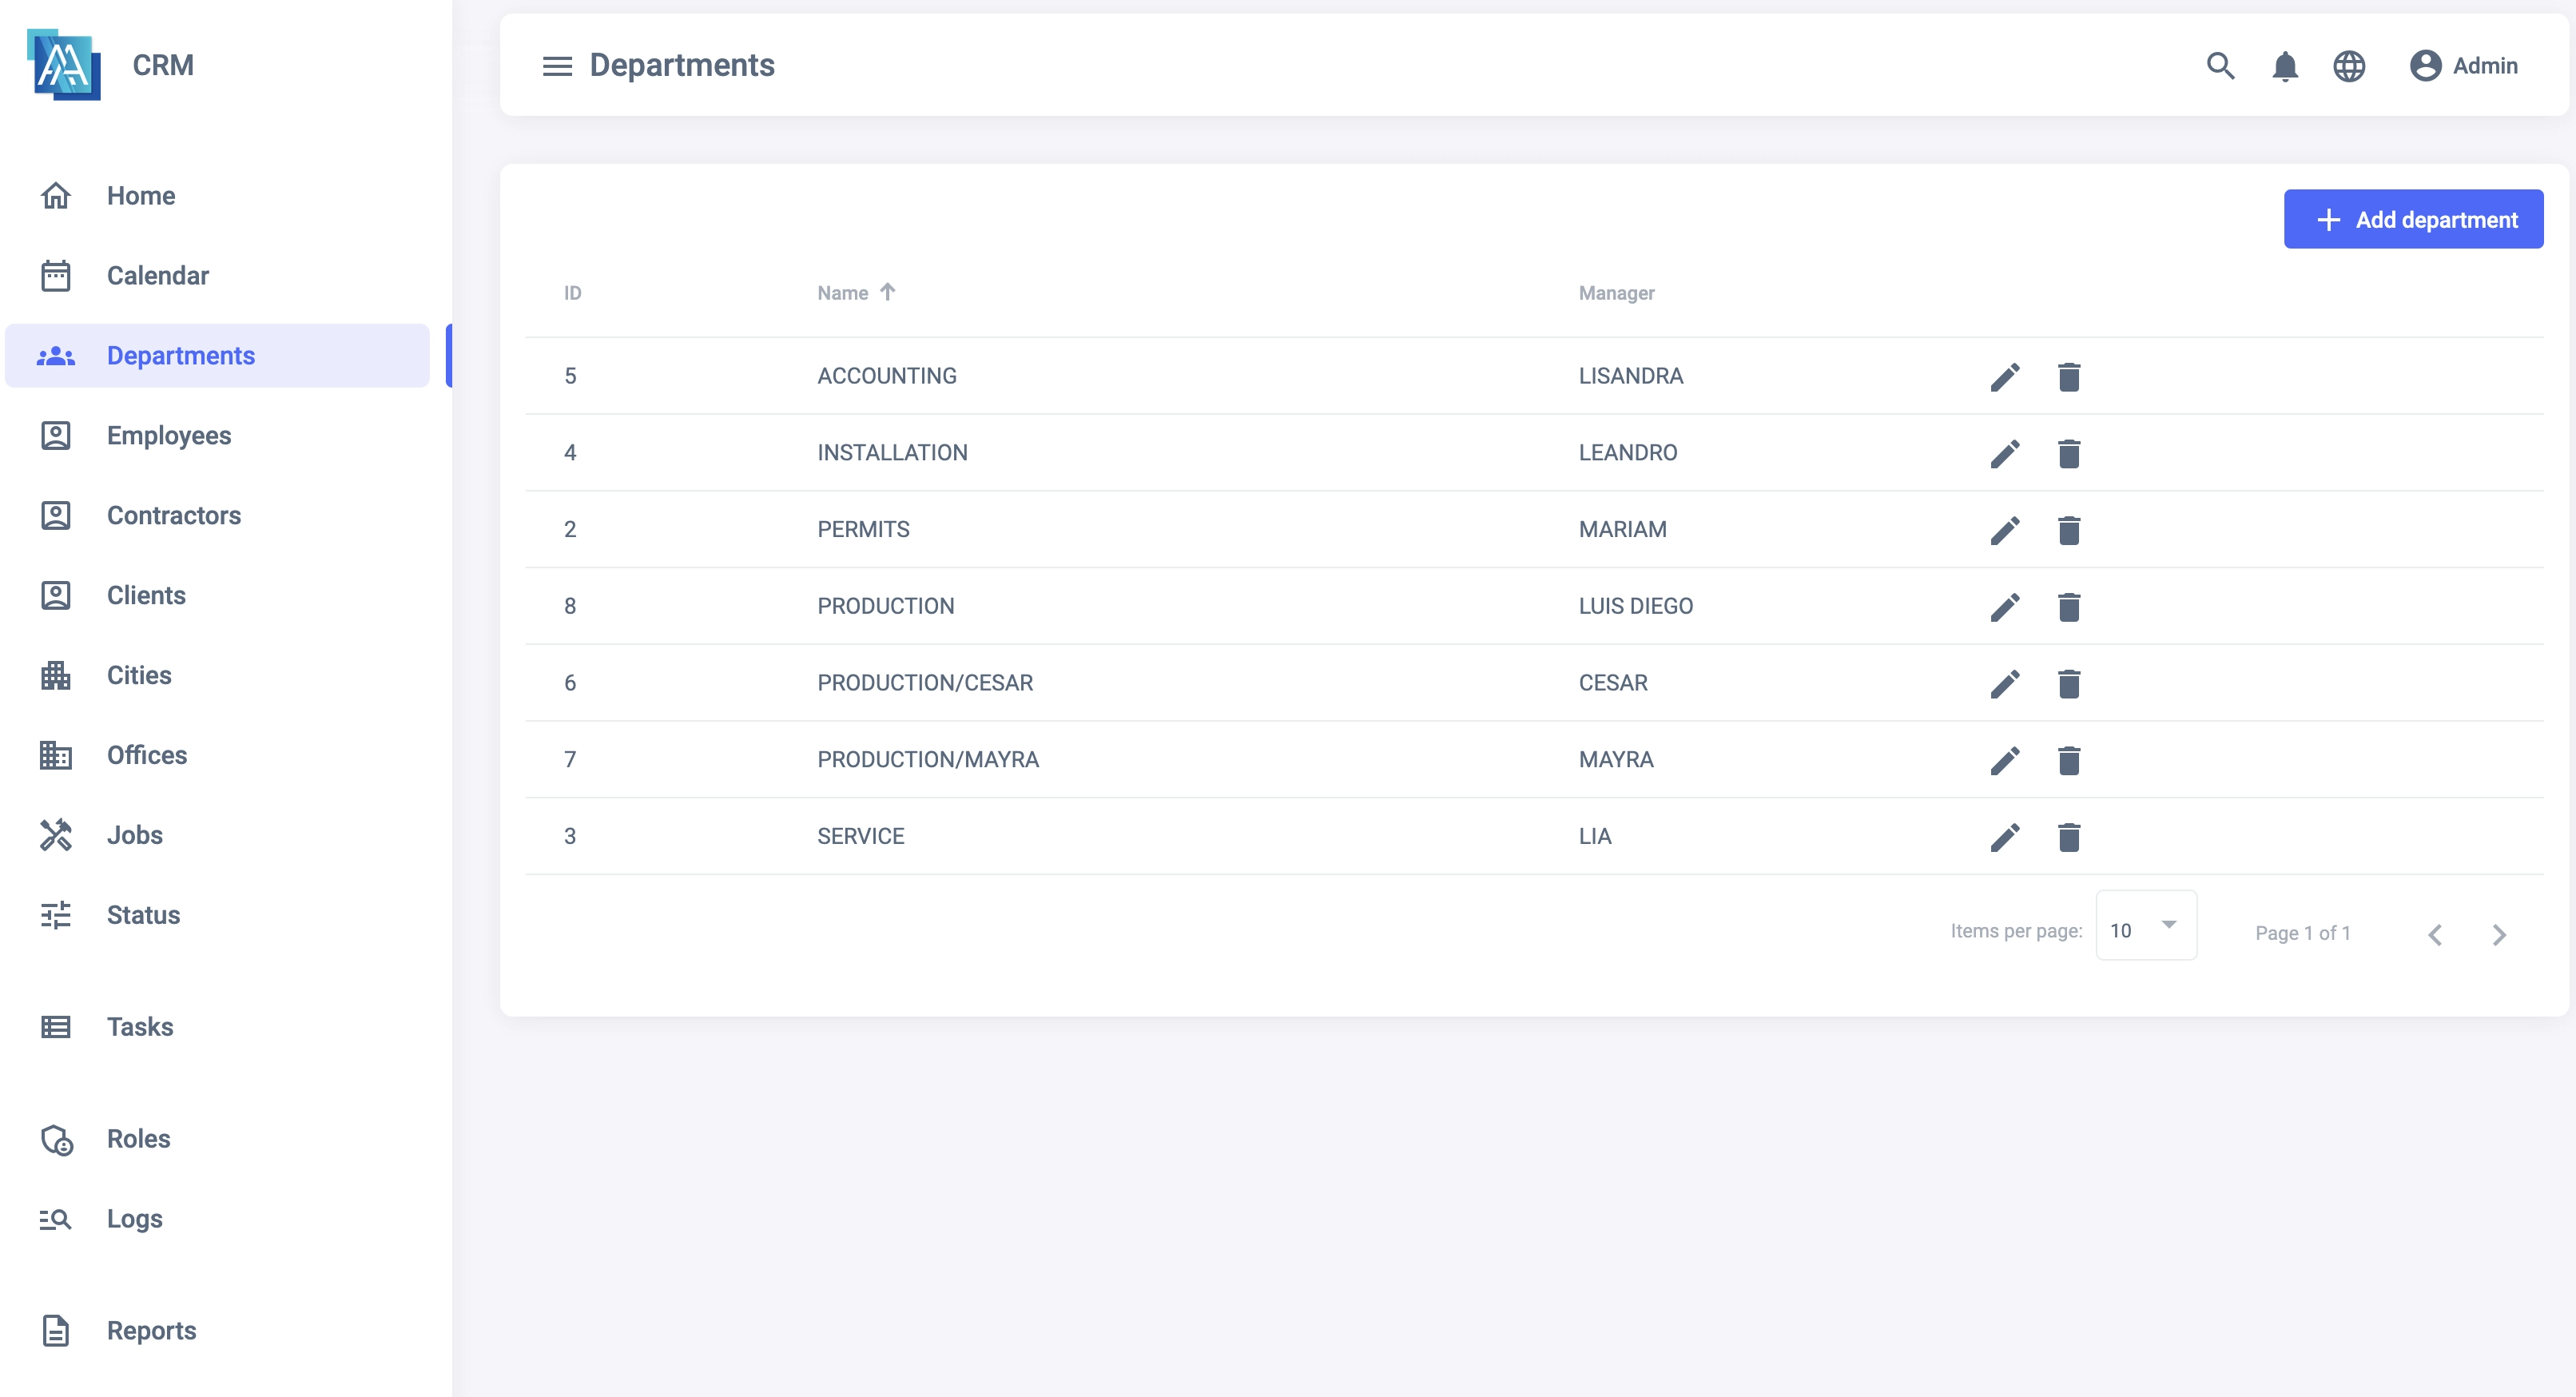Viewport: 2576px width, 1397px height.
Task: Click the search magnifier icon
Action: click(2220, 66)
